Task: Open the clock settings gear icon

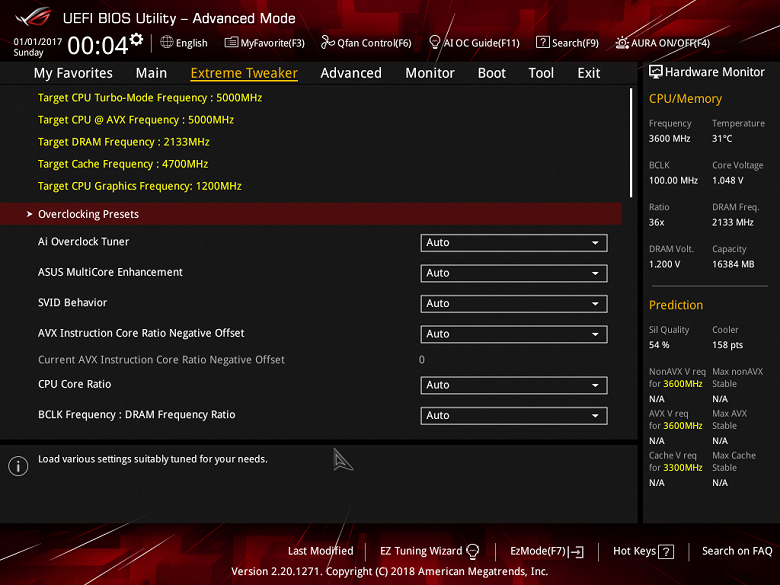Action: click(136, 39)
